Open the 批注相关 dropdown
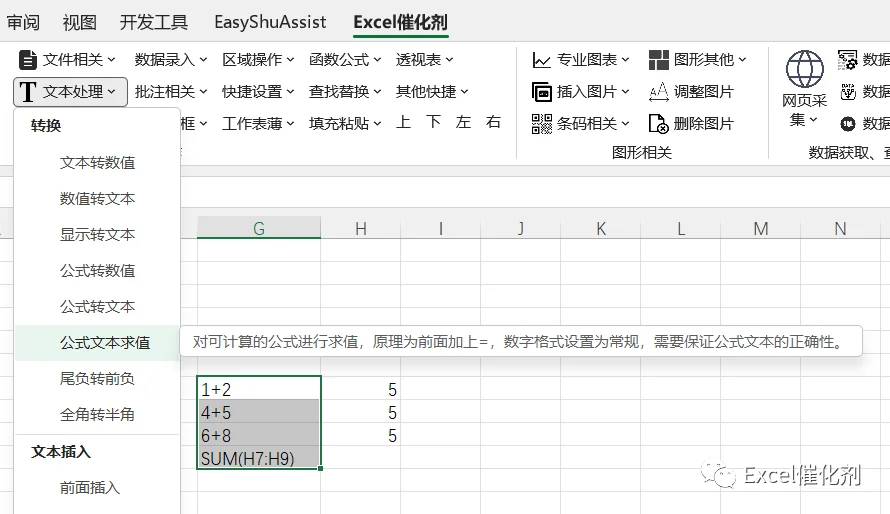890x514 pixels. coord(170,91)
